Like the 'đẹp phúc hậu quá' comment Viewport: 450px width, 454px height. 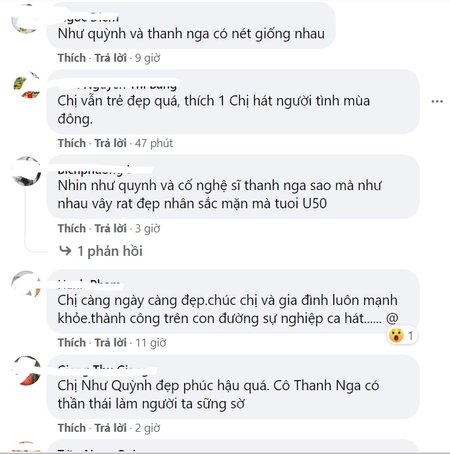click(x=72, y=428)
